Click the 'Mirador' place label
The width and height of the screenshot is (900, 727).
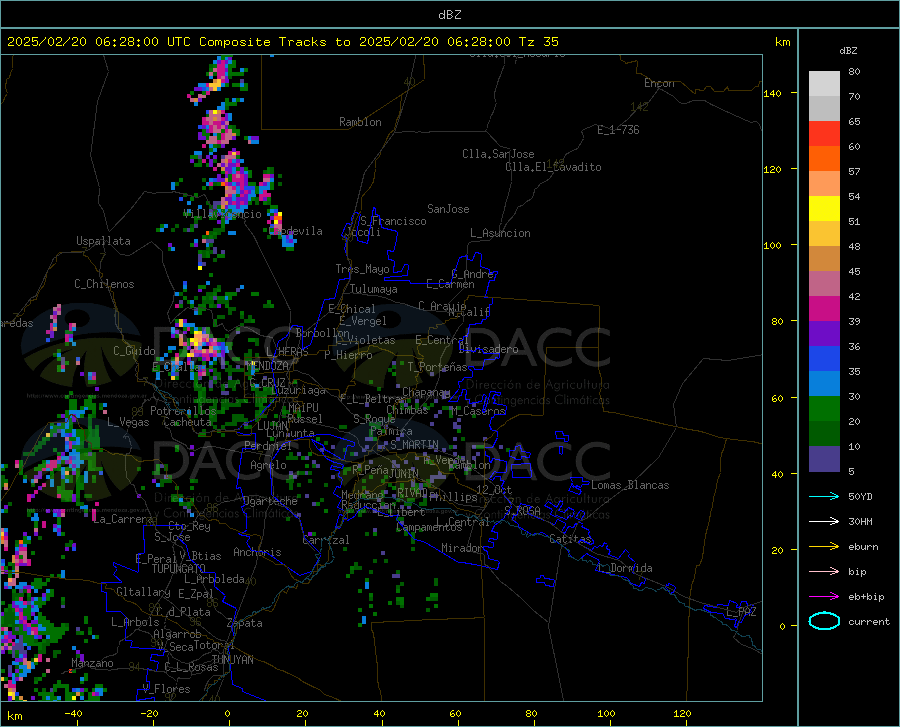(x=462, y=548)
